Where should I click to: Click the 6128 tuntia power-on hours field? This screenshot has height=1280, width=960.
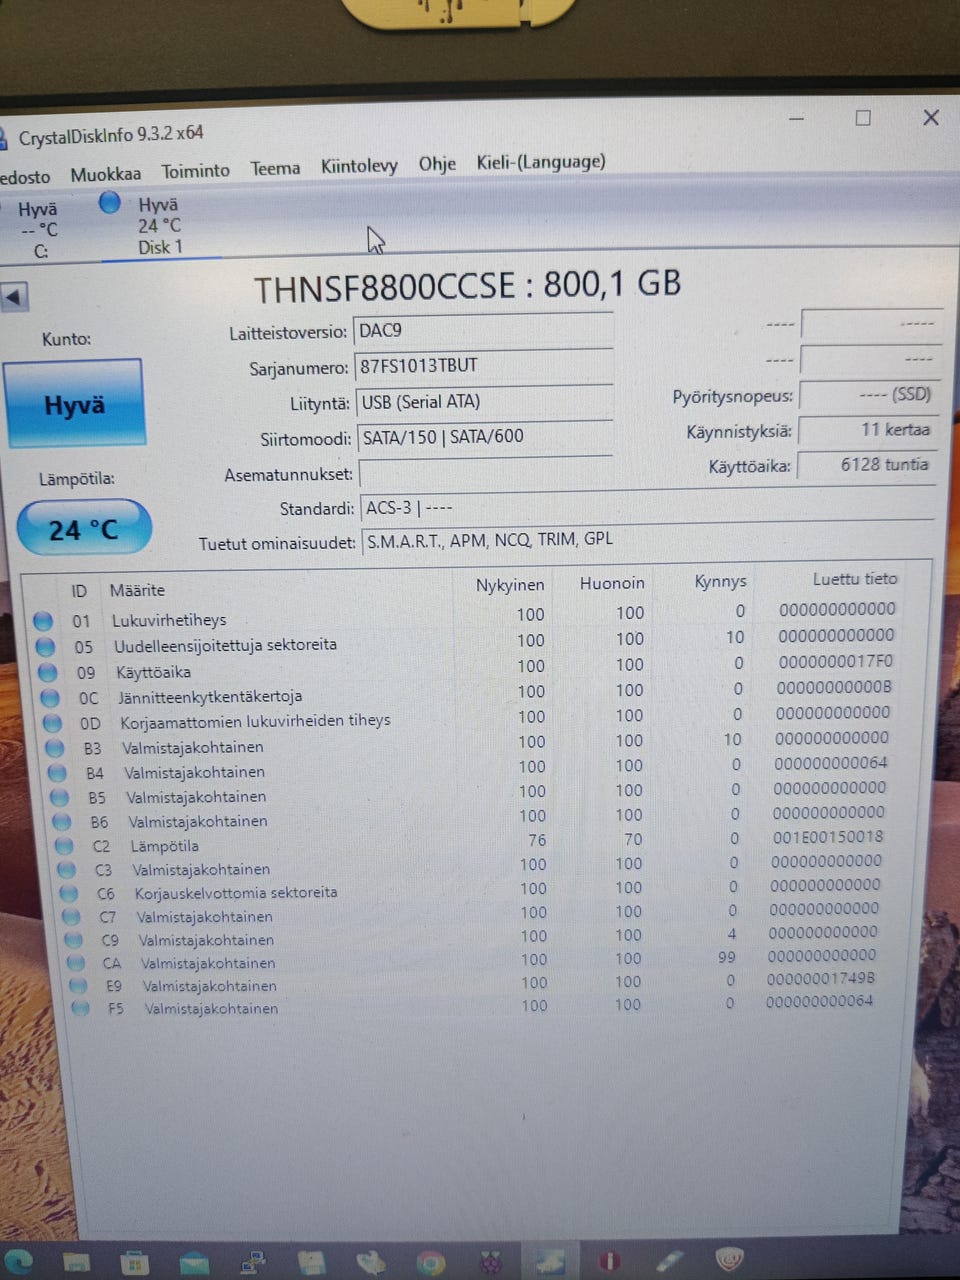tap(867, 465)
